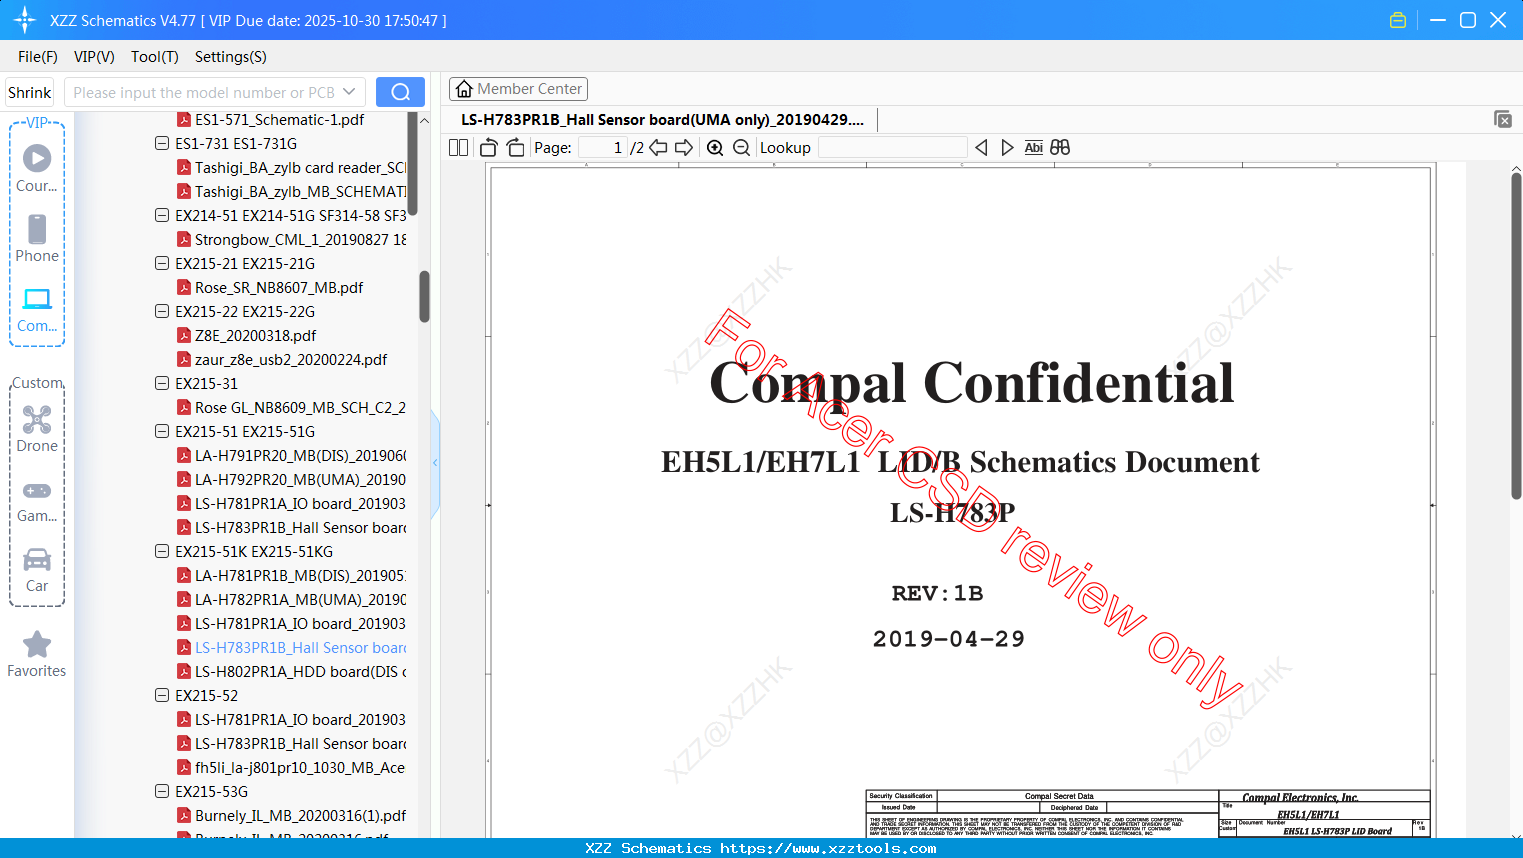Open the Settings(S) menu
The height and width of the screenshot is (858, 1523).
coord(231,57)
